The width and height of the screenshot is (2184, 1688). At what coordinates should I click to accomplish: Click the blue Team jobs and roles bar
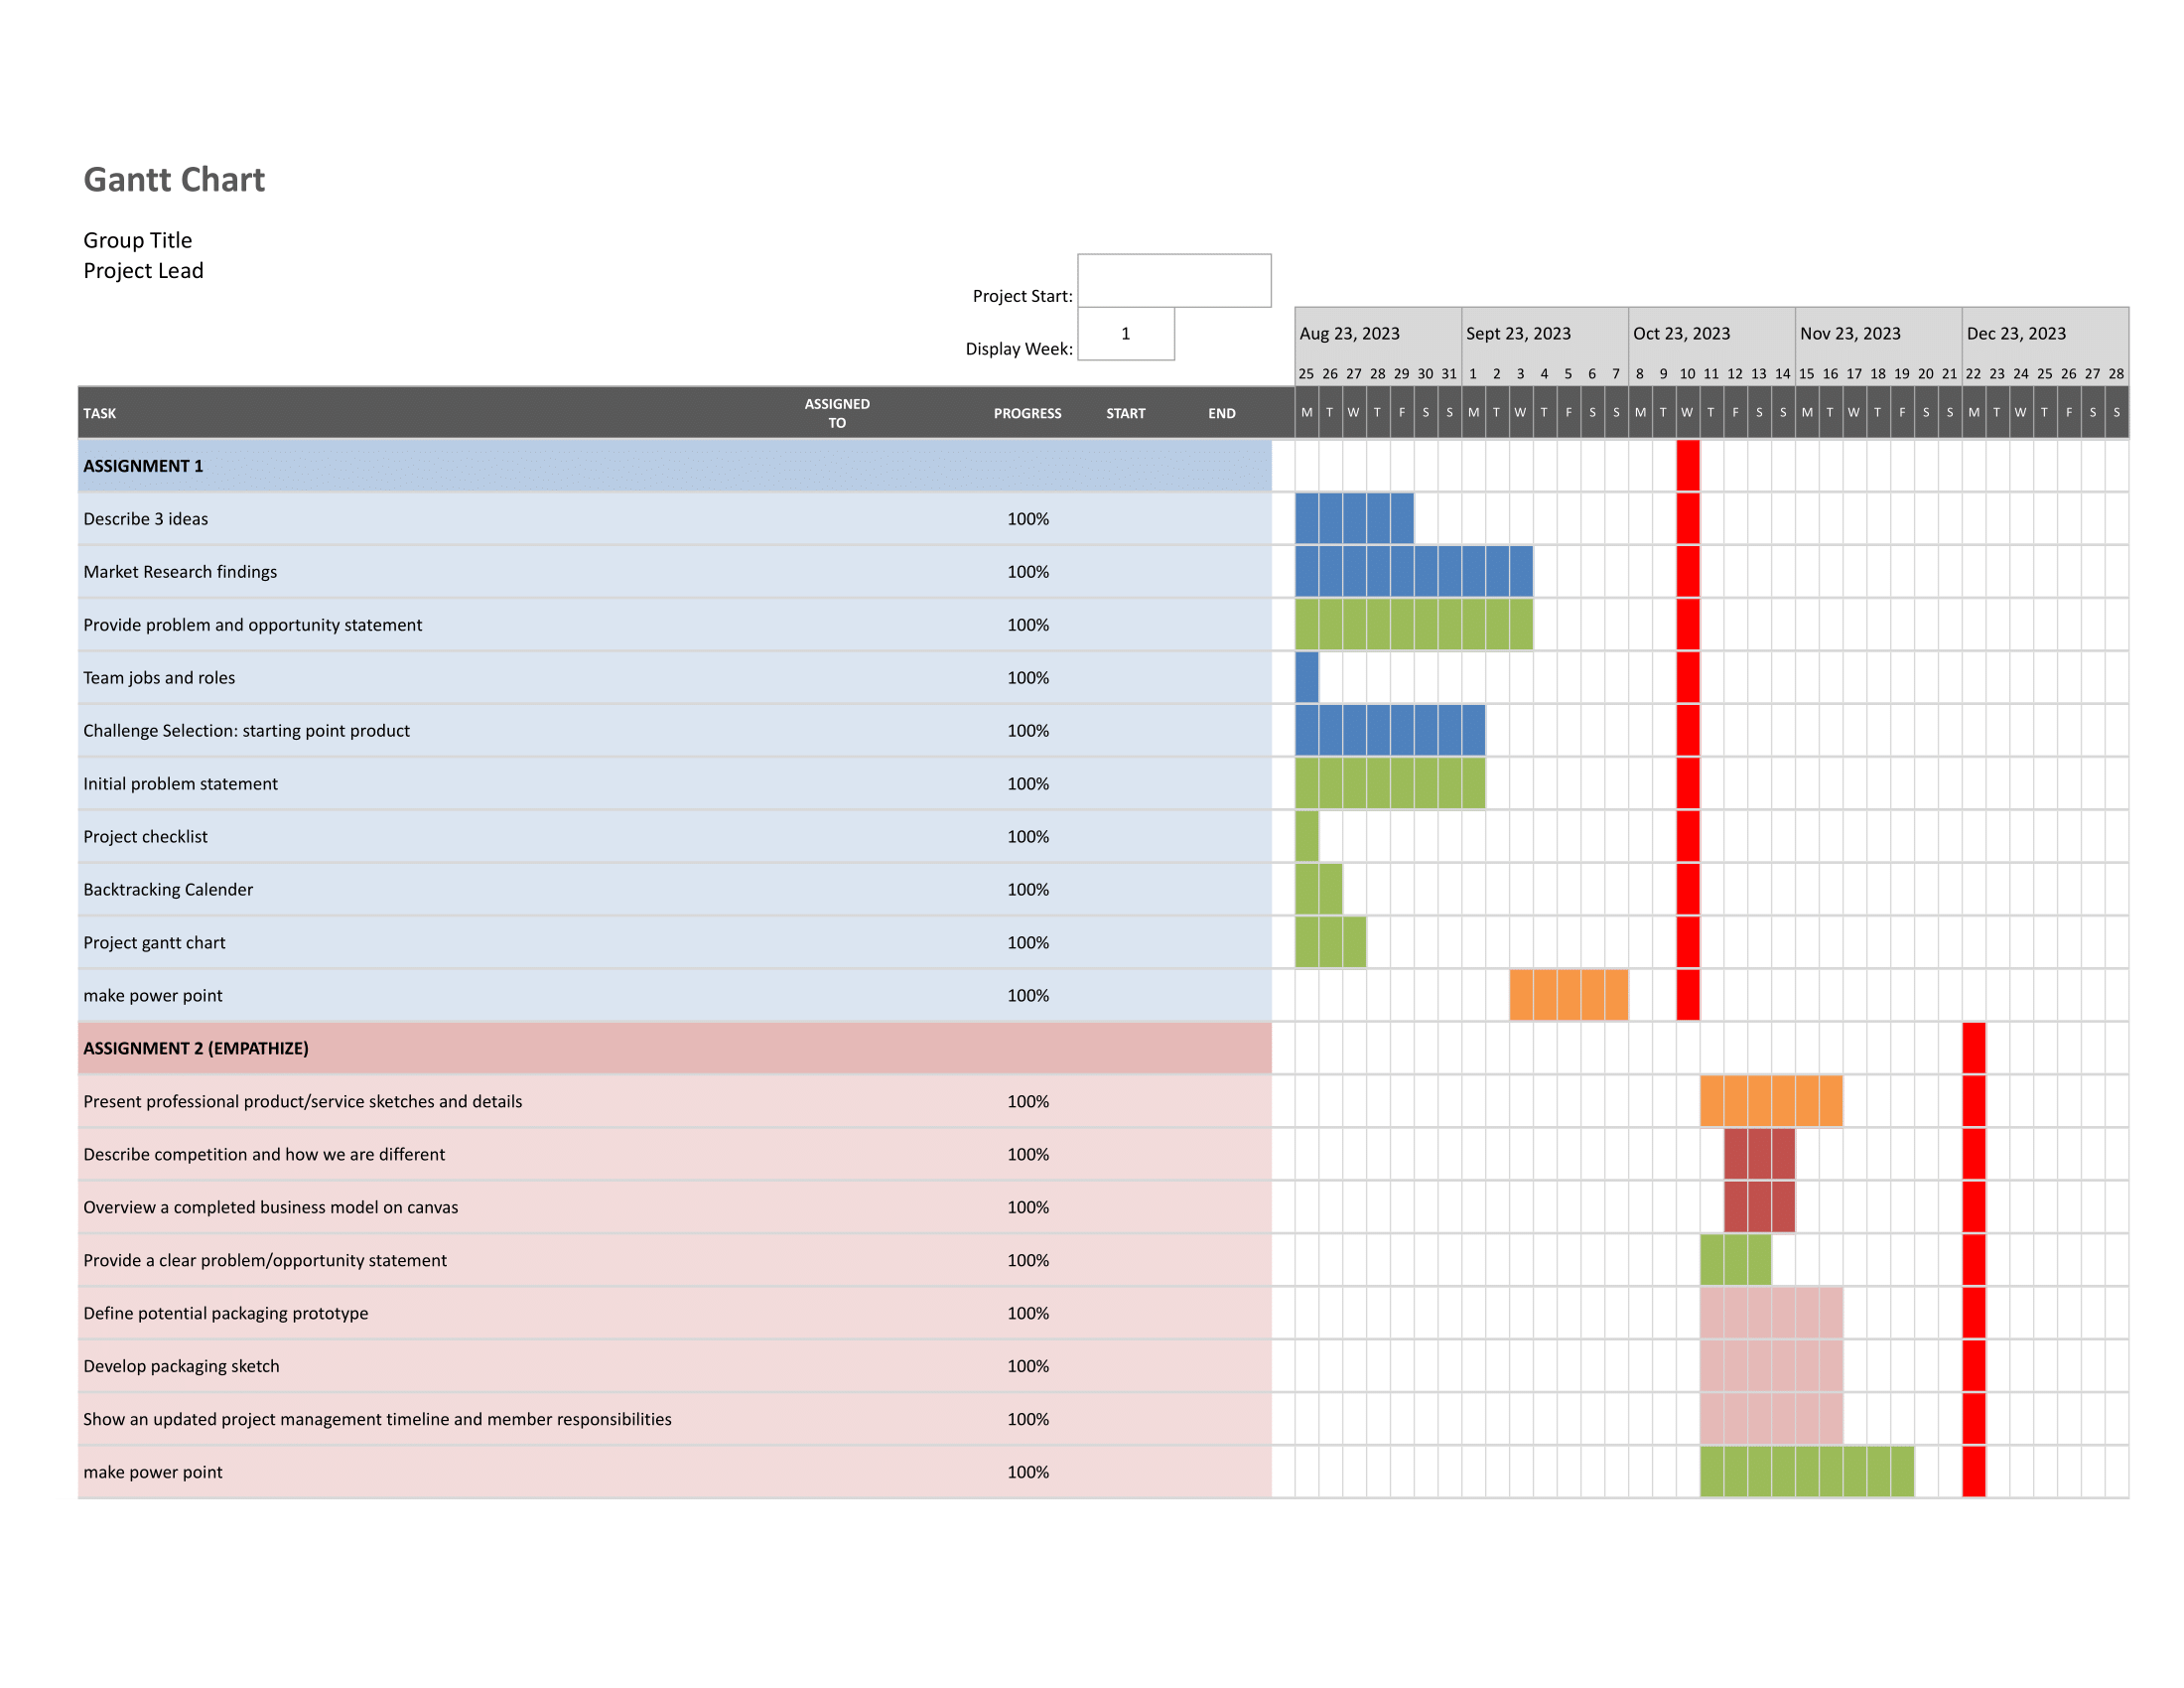[x=1306, y=678]
